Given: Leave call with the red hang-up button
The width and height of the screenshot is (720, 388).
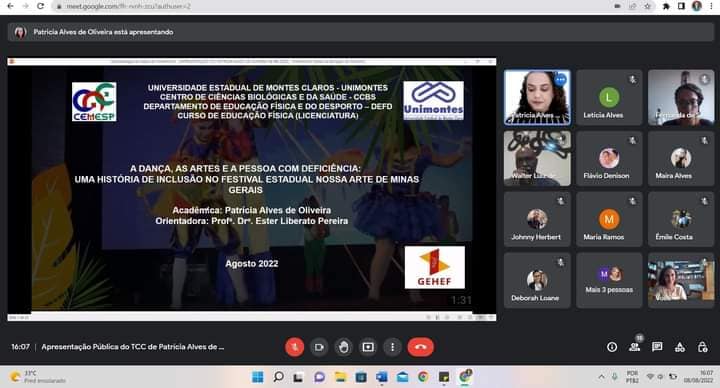Looking at the screenshot, I should 420,347.
